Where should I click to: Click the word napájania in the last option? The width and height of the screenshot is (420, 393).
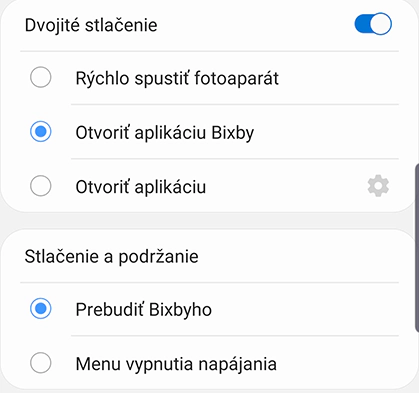[x=238, y=365]
